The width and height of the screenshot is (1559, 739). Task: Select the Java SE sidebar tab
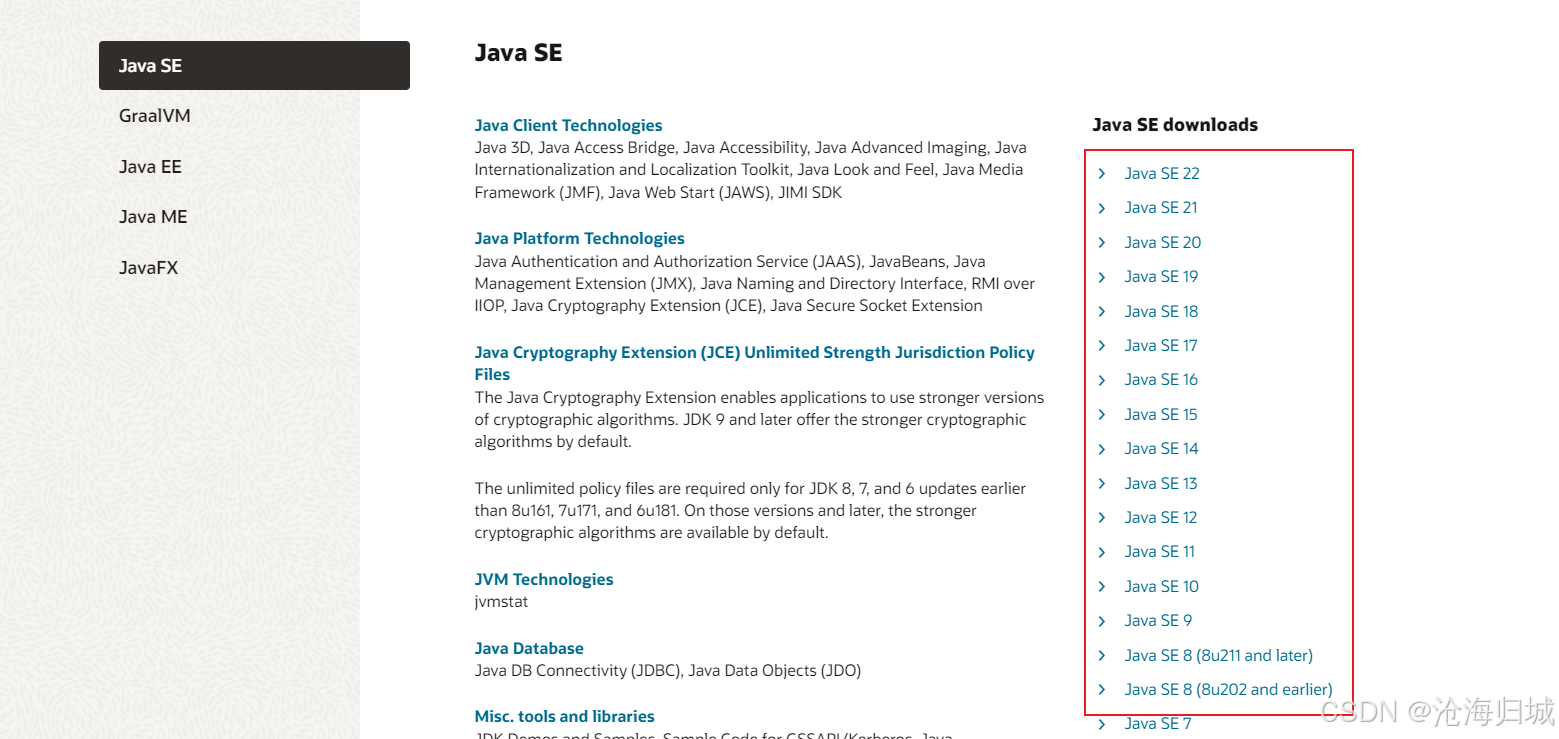coord(254,66)
